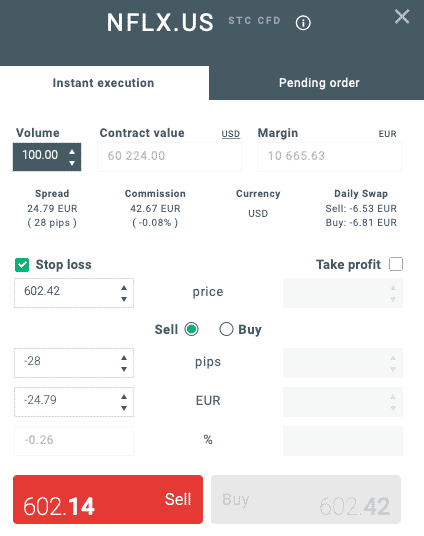This screenshot has width=424, height=536.
Task: Select the Buy radio button
Action: (x=226, y=329)
